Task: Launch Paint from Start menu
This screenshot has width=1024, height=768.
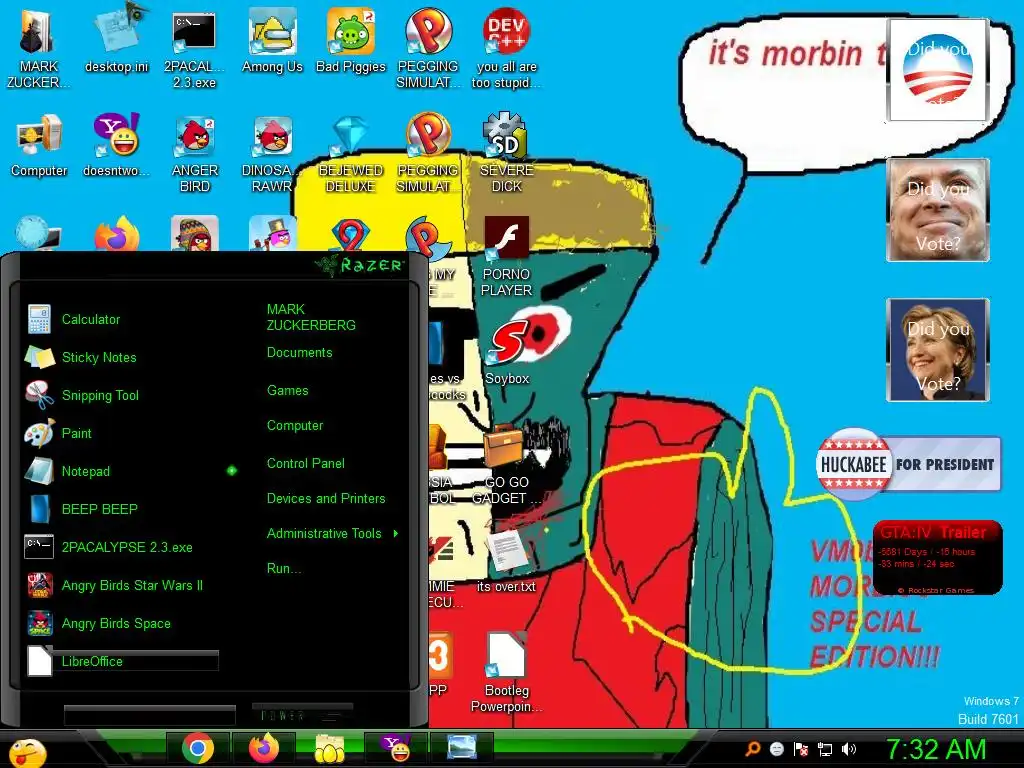Action: pyautogui.click(x=121, y=433)
